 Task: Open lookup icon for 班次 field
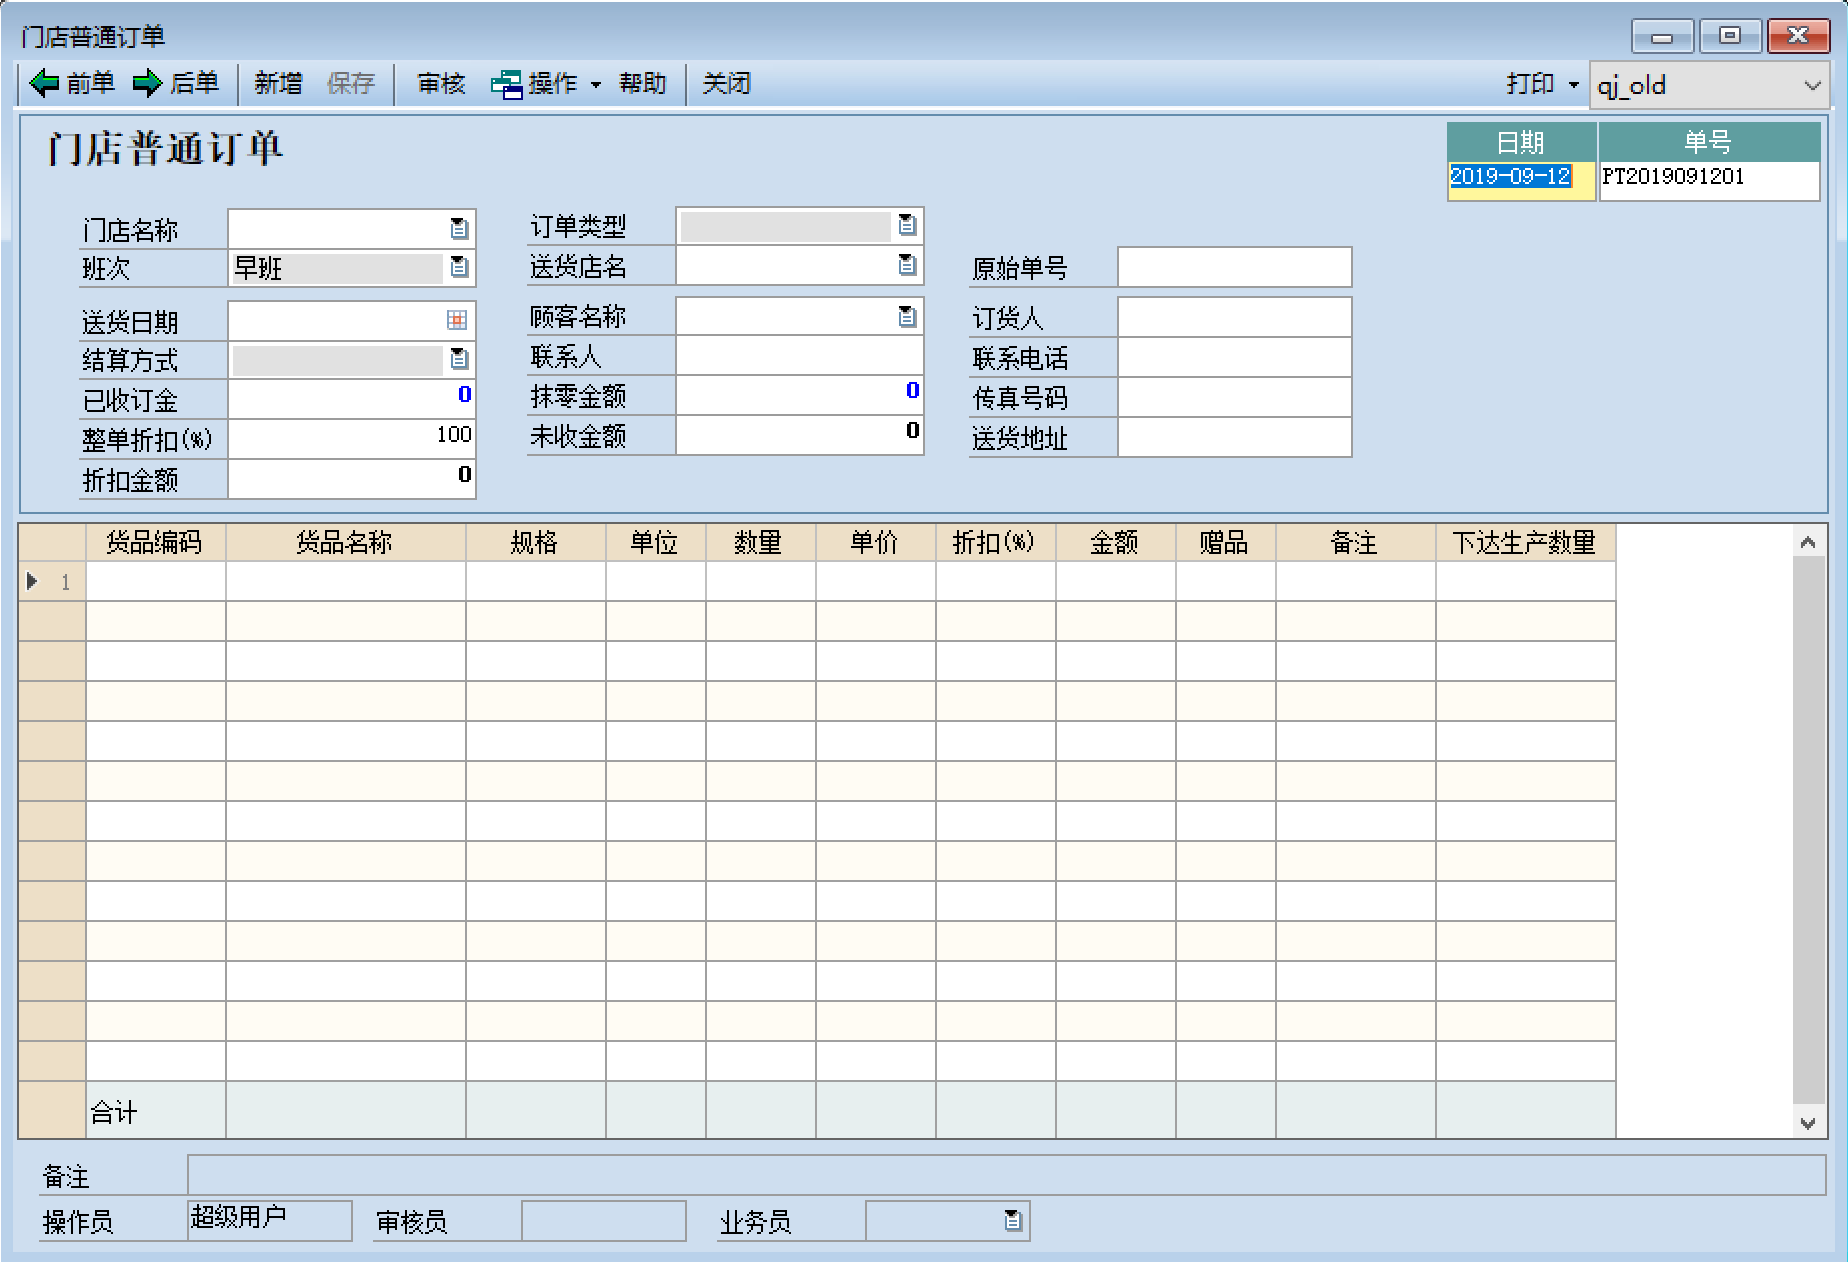click(459, 267)
